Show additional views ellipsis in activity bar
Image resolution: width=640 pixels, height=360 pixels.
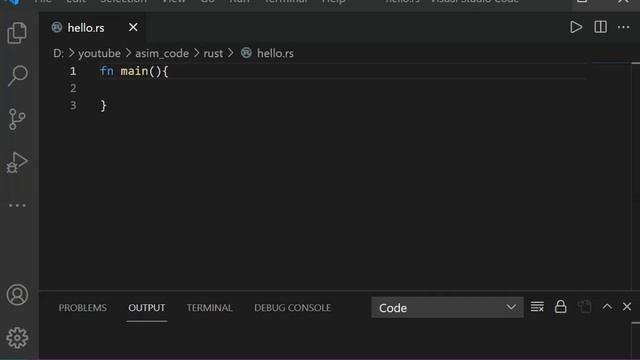pyautogui.click(x=17, y=205)
